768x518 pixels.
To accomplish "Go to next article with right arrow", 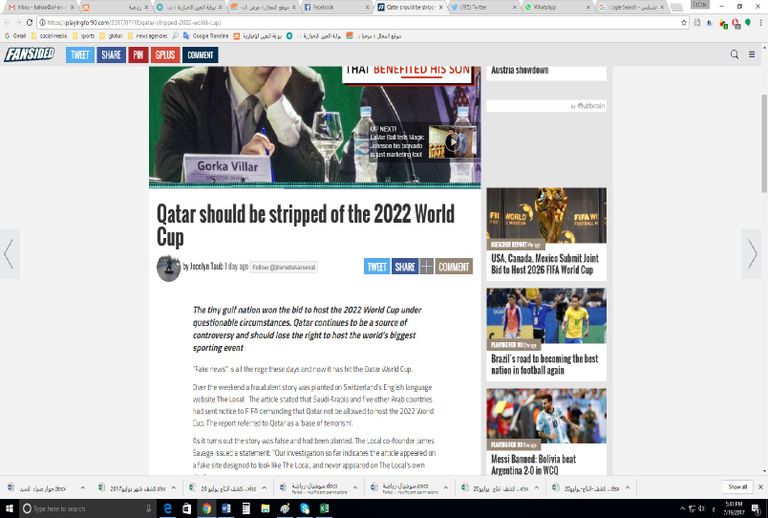I will tap(752, 254).
